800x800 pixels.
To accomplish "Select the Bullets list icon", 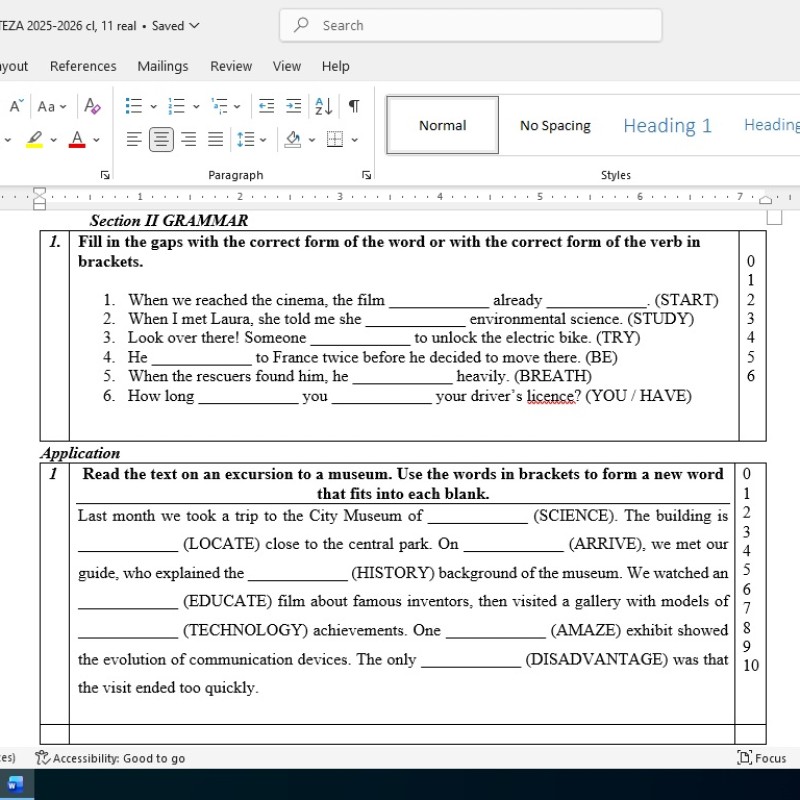I will (x=133, y=106).
